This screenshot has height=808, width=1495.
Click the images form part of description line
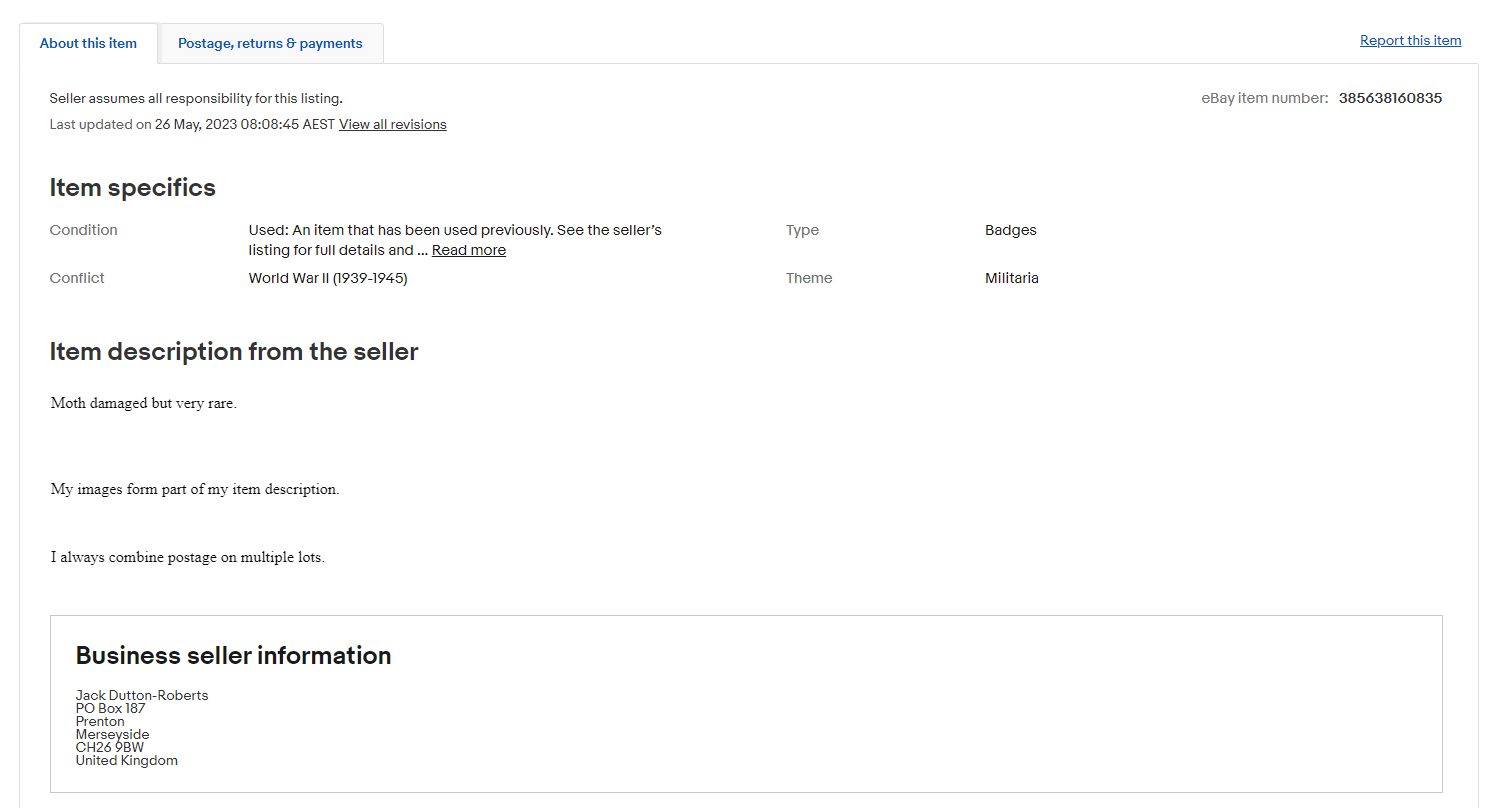[x=195, y=490]
